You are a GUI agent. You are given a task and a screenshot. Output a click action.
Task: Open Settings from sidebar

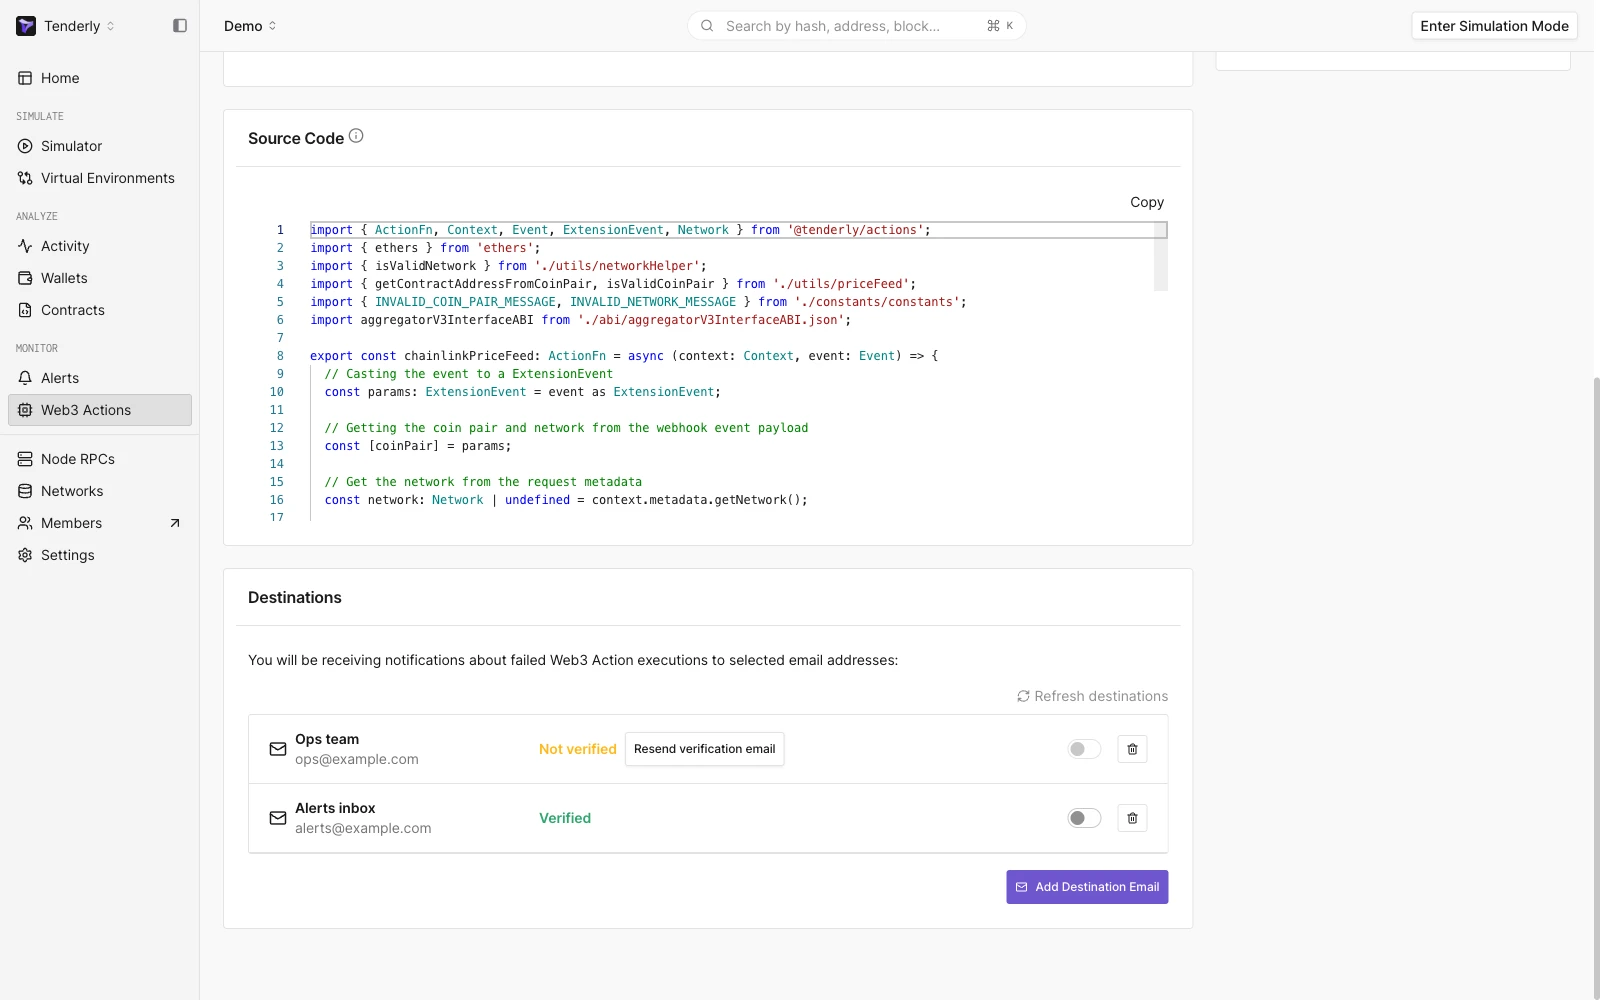tap(99, 555)
